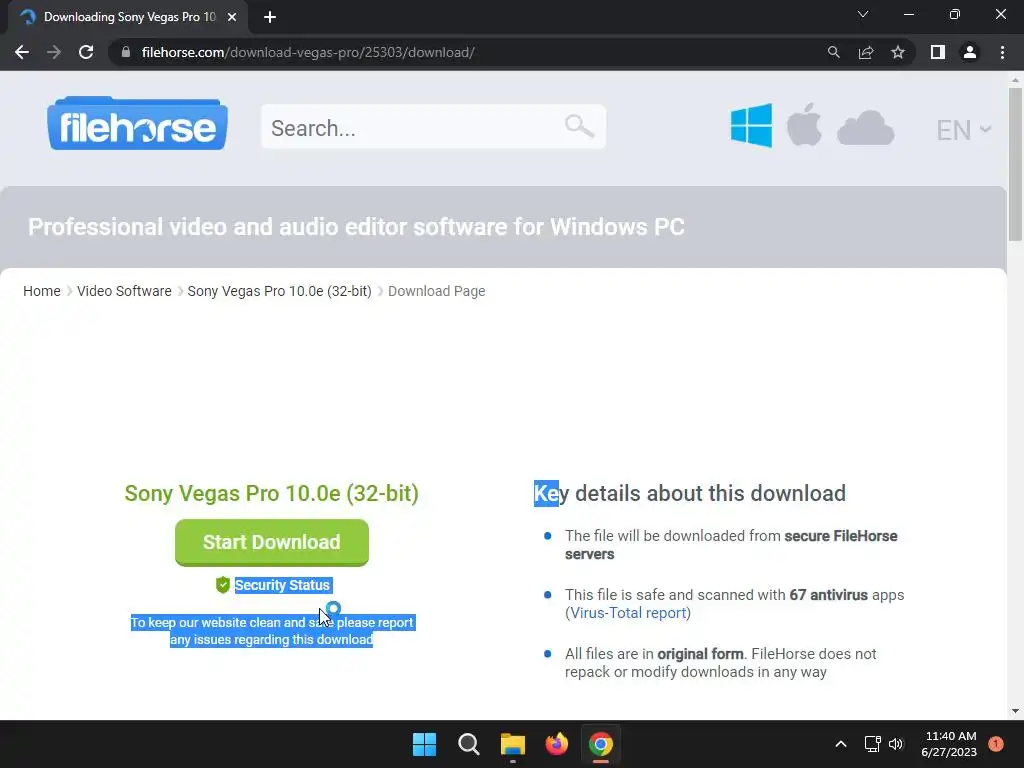Screen dimensions: 1024x768
Task: Select the Downloading Sony Vegas Pro tab
Action: [x=129, y=17]
